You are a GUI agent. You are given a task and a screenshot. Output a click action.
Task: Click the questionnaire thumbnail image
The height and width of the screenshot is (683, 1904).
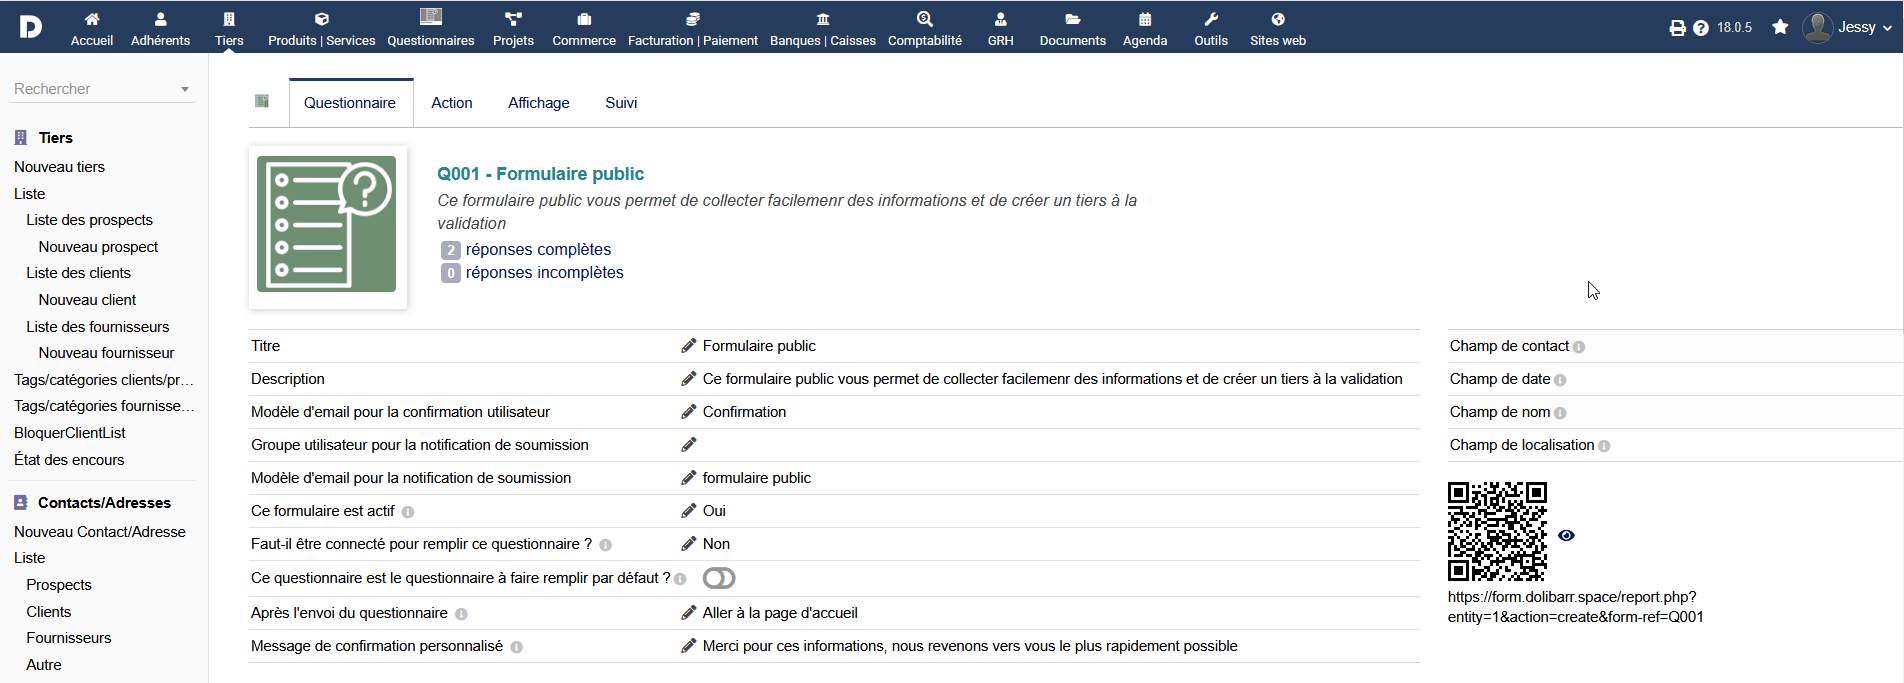pos(327,224)
